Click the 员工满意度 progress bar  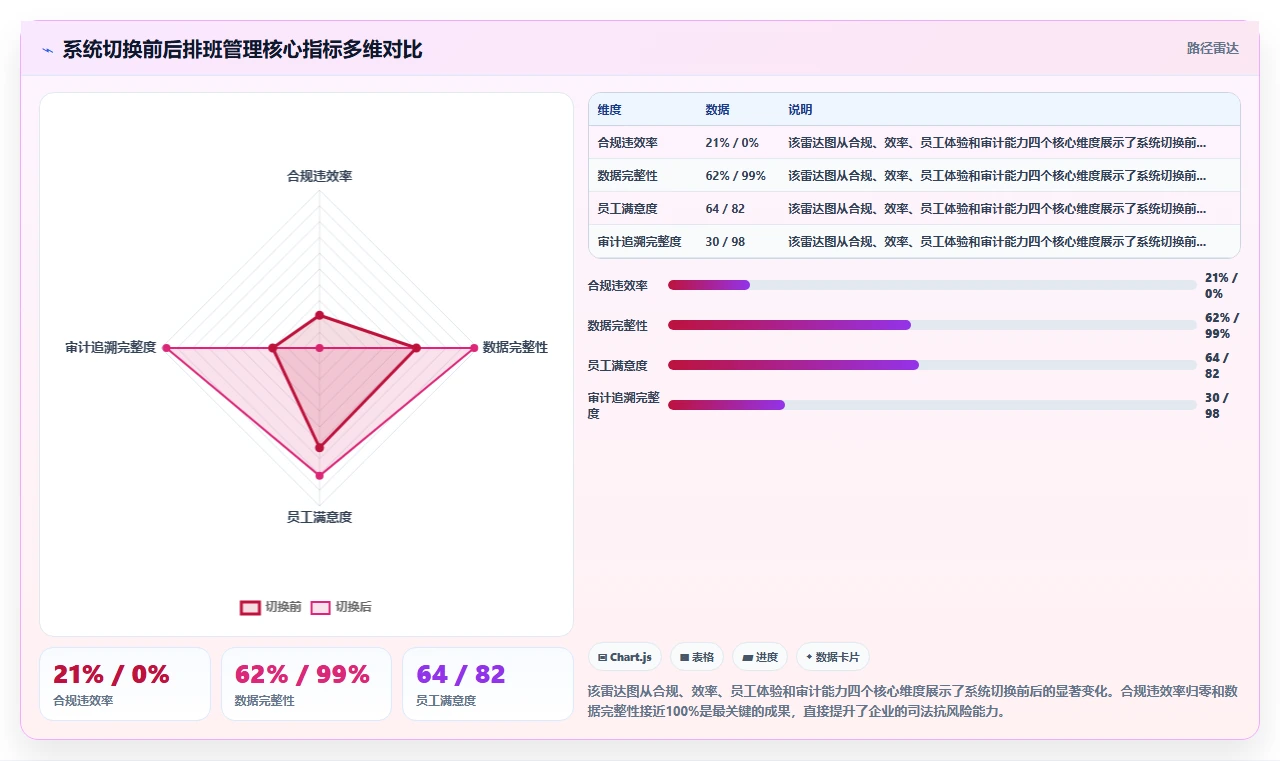point(932,365)
